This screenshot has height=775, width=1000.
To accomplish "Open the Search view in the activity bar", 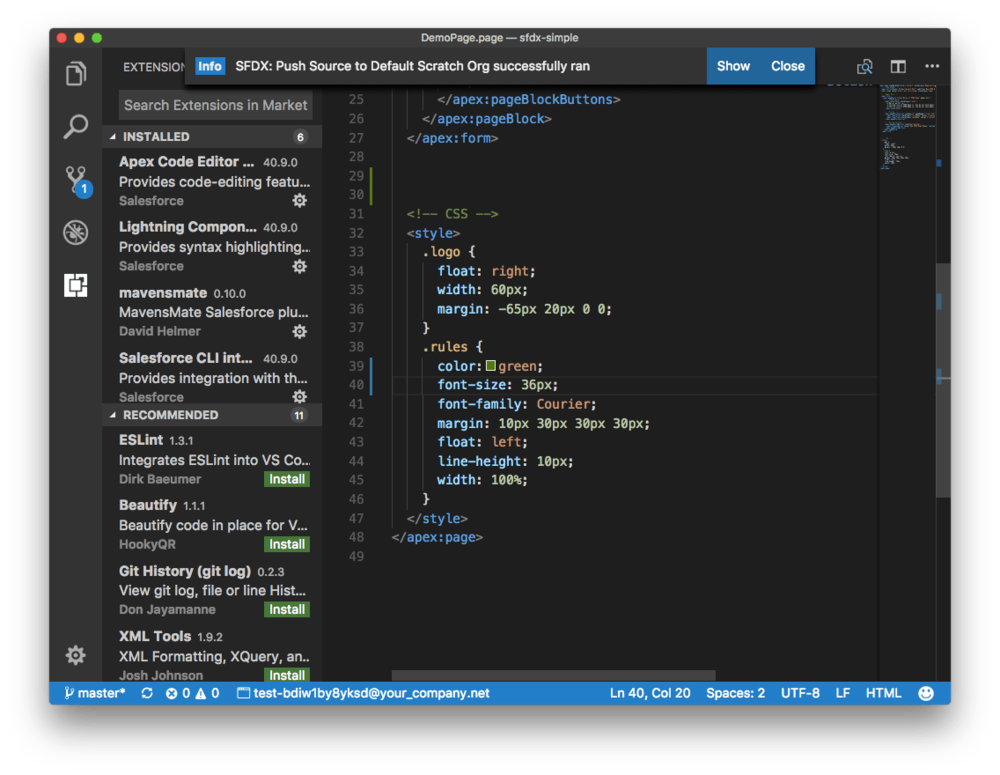I will (x=75, y=126).
